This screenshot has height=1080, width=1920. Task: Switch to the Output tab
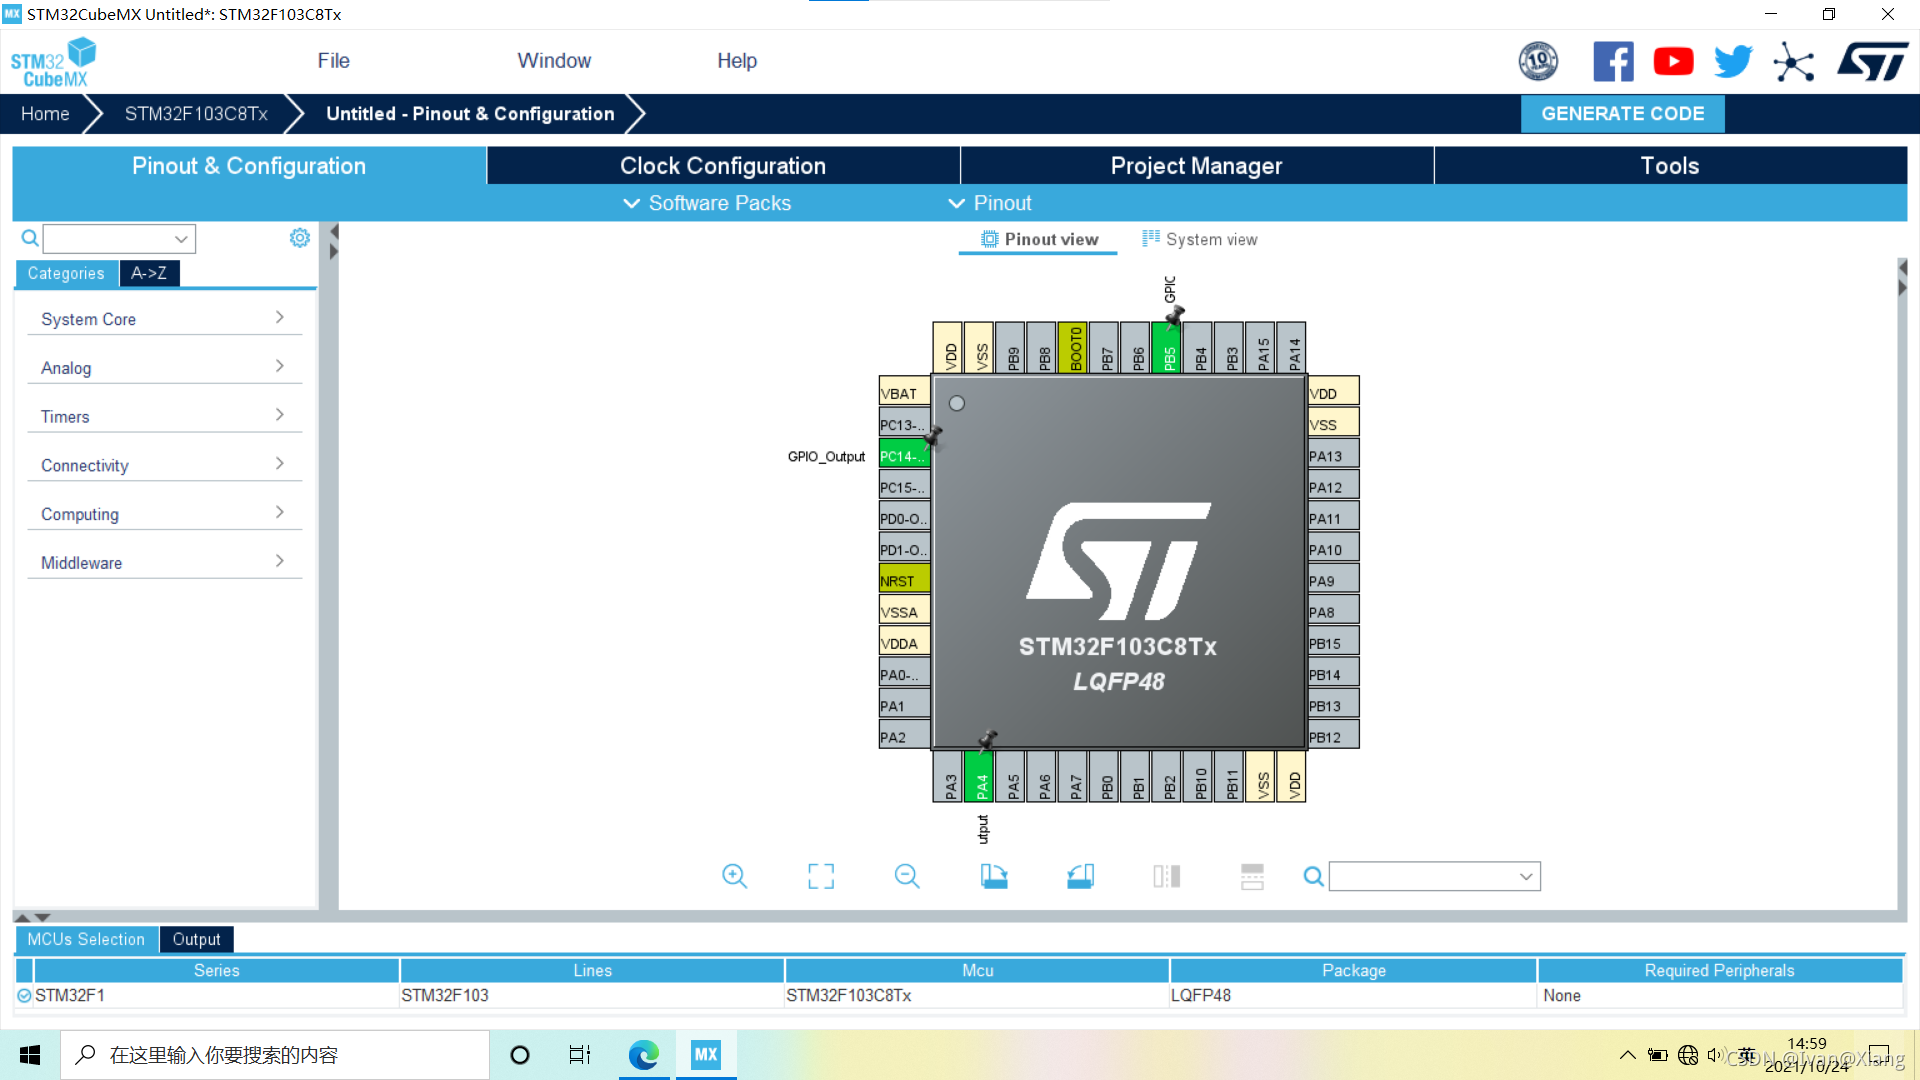coord(196,939)
